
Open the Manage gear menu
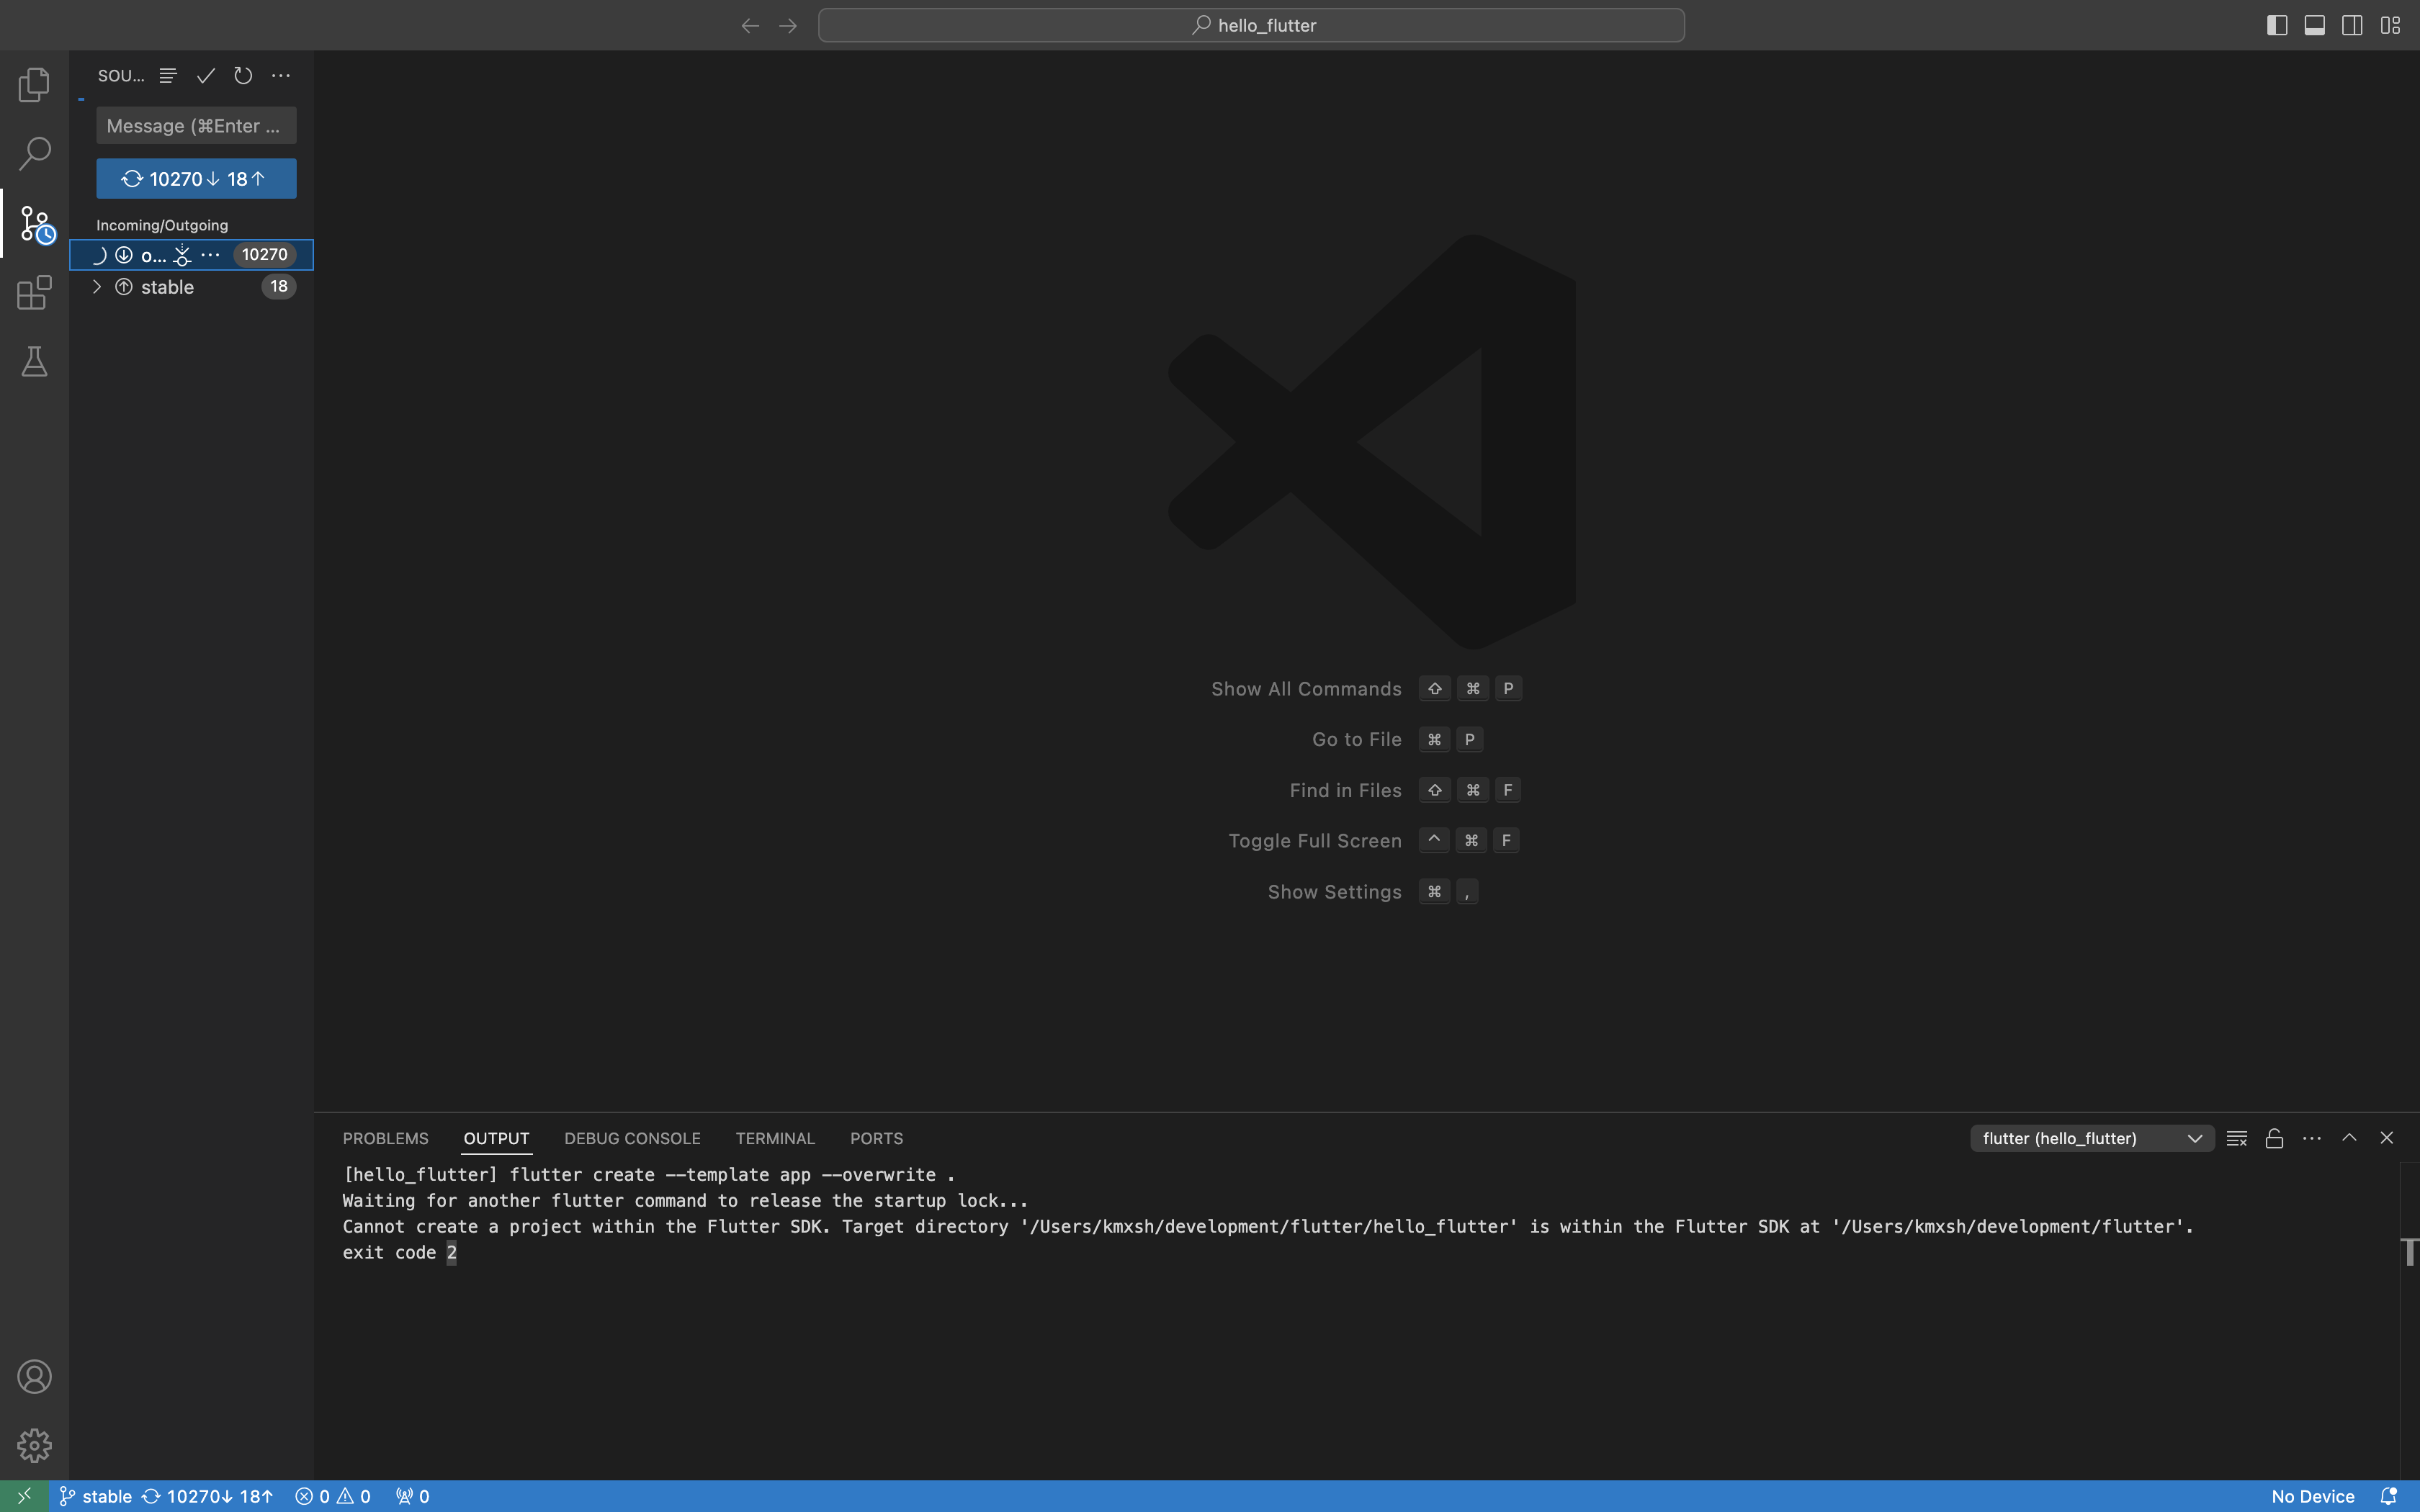pyautogui.click(x=34, y=1445)
